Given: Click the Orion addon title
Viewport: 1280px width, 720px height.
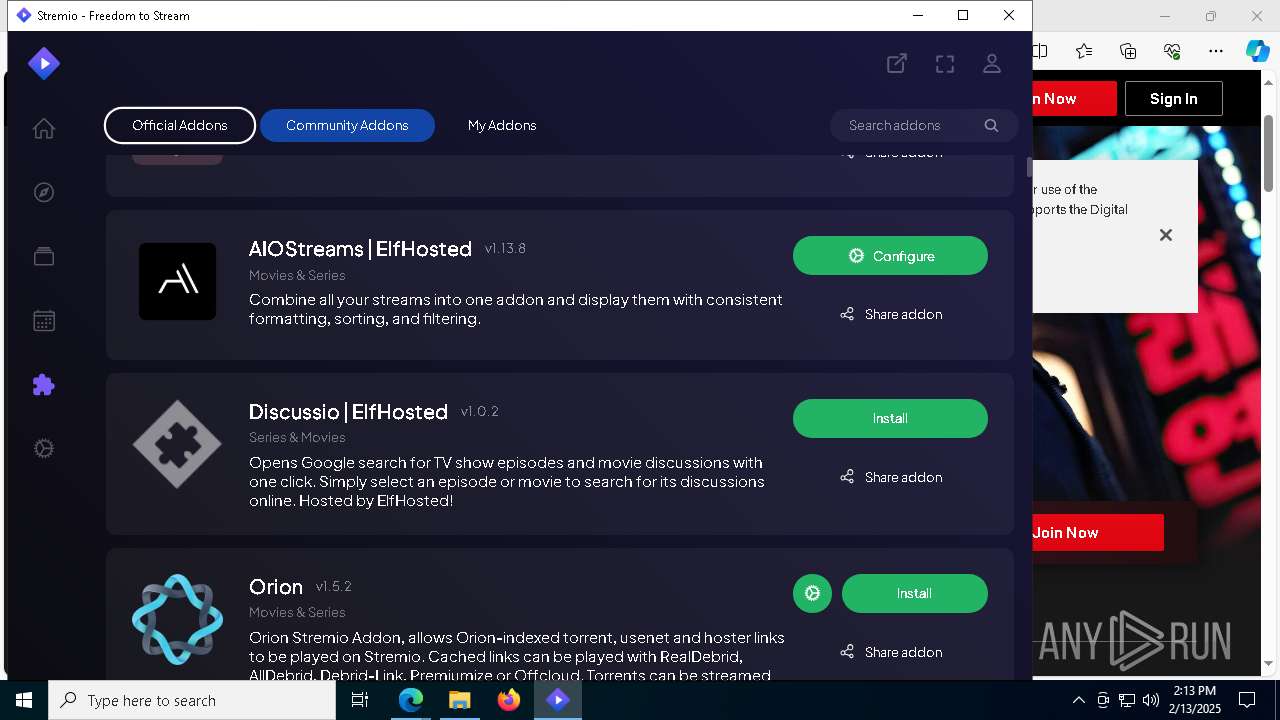Looking at the screenshot, I should tap(276, 587).
